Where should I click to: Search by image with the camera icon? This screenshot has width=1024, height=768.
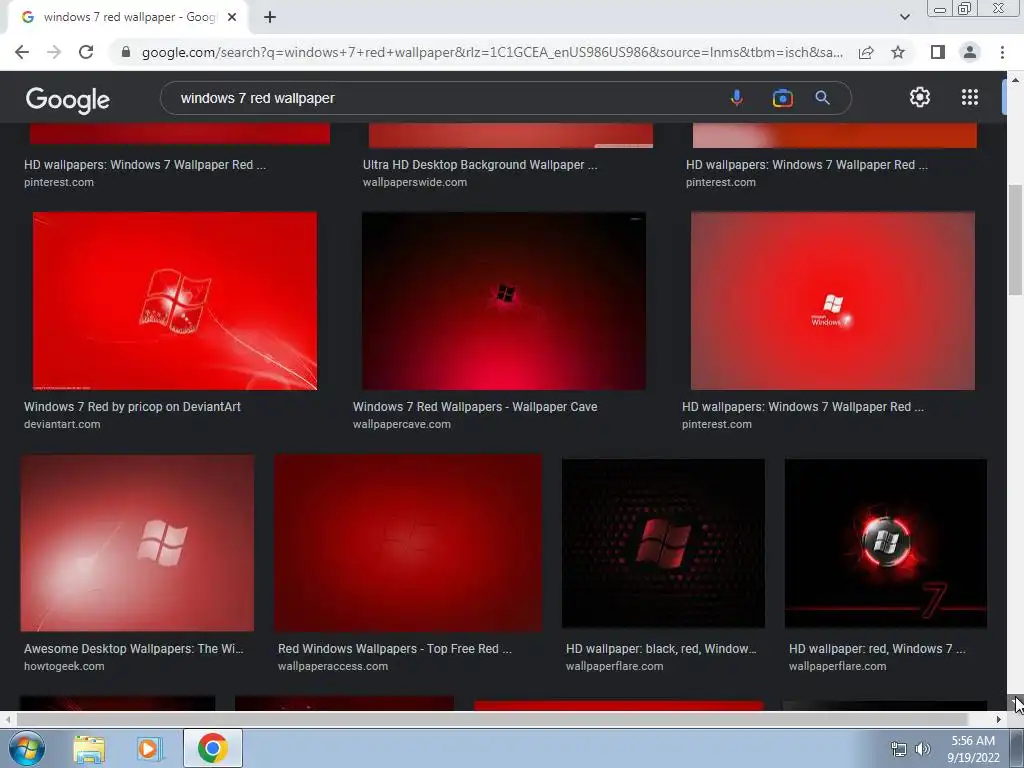[782, 98]
